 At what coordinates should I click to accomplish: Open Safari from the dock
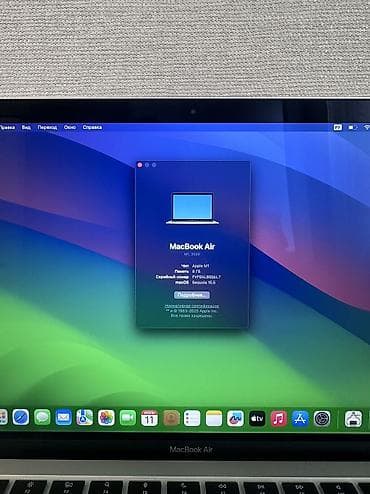tap(21, 417)
